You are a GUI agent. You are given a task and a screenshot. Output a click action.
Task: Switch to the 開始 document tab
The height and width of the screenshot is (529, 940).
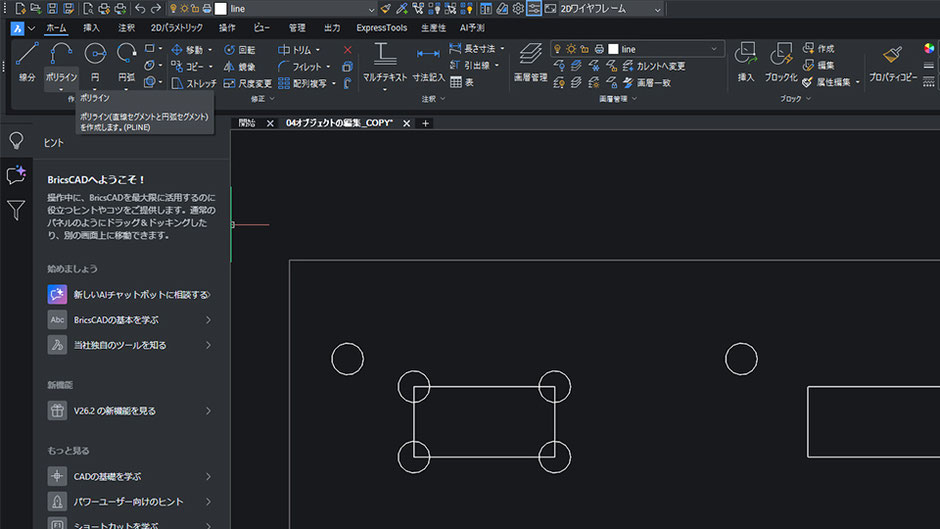247,123
